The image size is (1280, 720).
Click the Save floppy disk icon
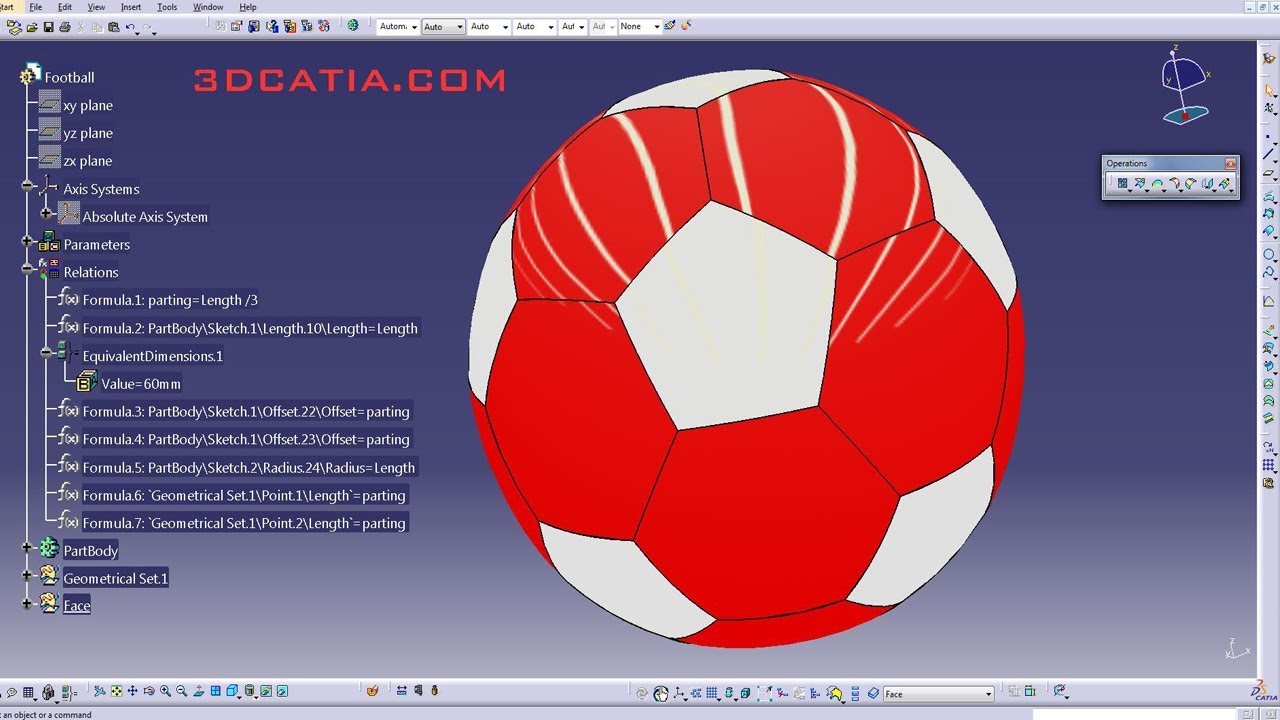48,27
